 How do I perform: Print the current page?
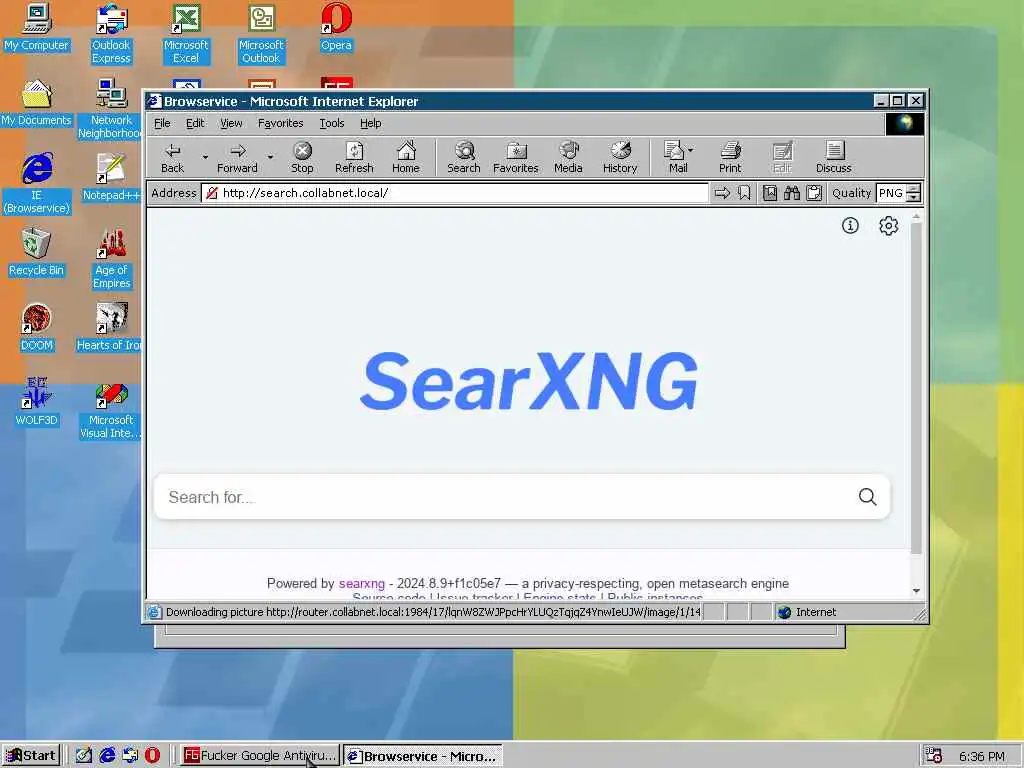click(x=730, y=157)
